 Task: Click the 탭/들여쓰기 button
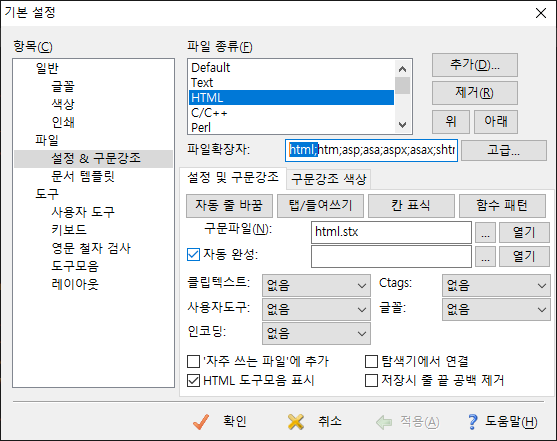[x=320, y=206]
